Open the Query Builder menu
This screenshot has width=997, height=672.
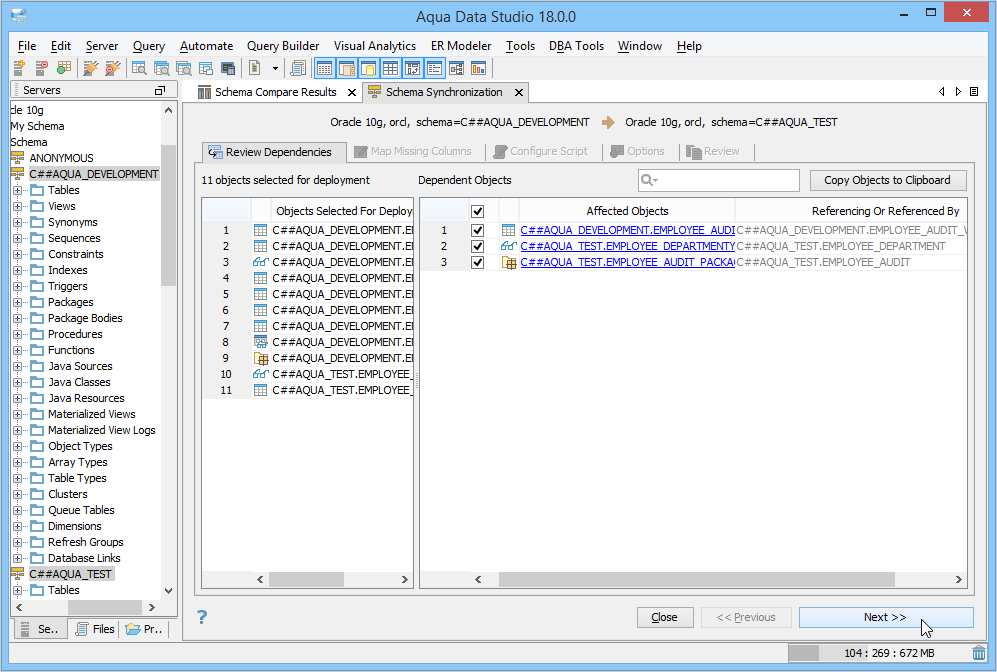click(283, 46)
